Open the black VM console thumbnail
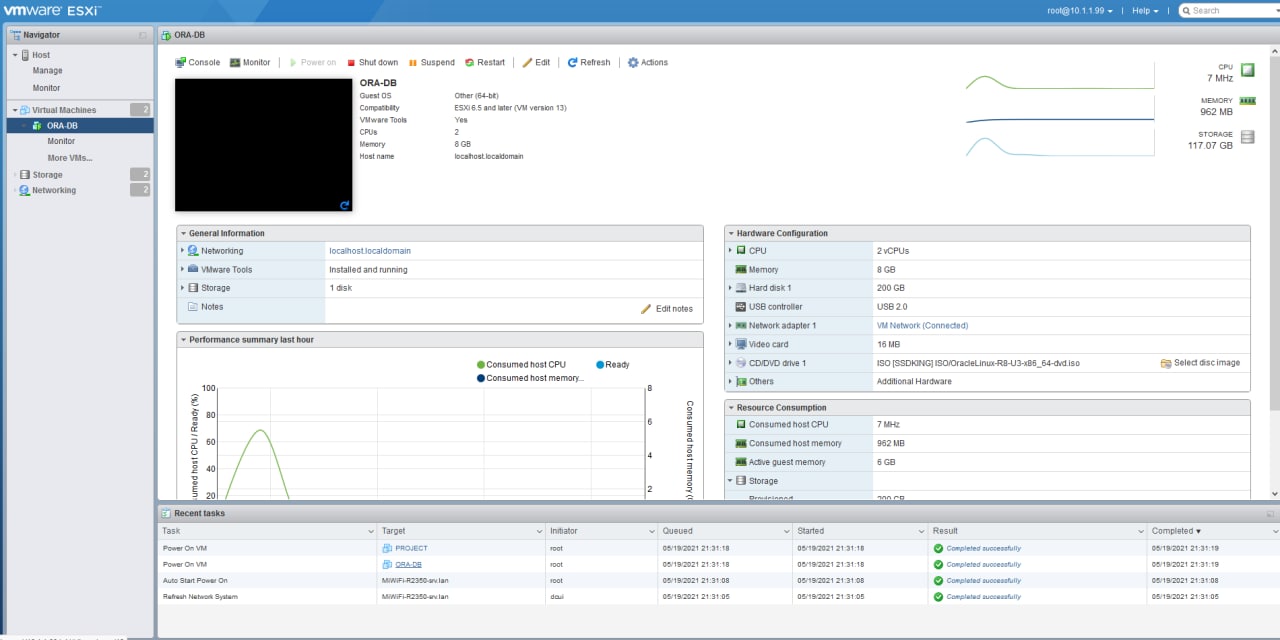Image resolution: width=1280 pixels, height=640 pixels. tap(264, 145)
